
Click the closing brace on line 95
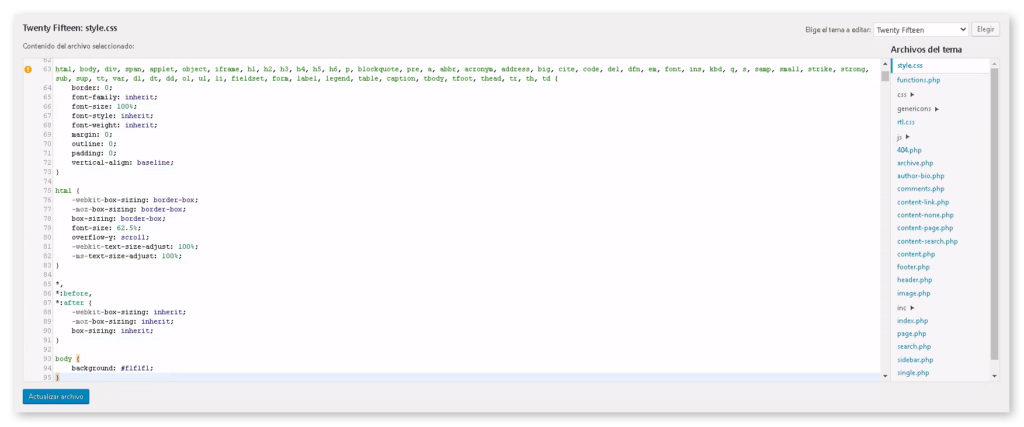(x=57, y=377)
